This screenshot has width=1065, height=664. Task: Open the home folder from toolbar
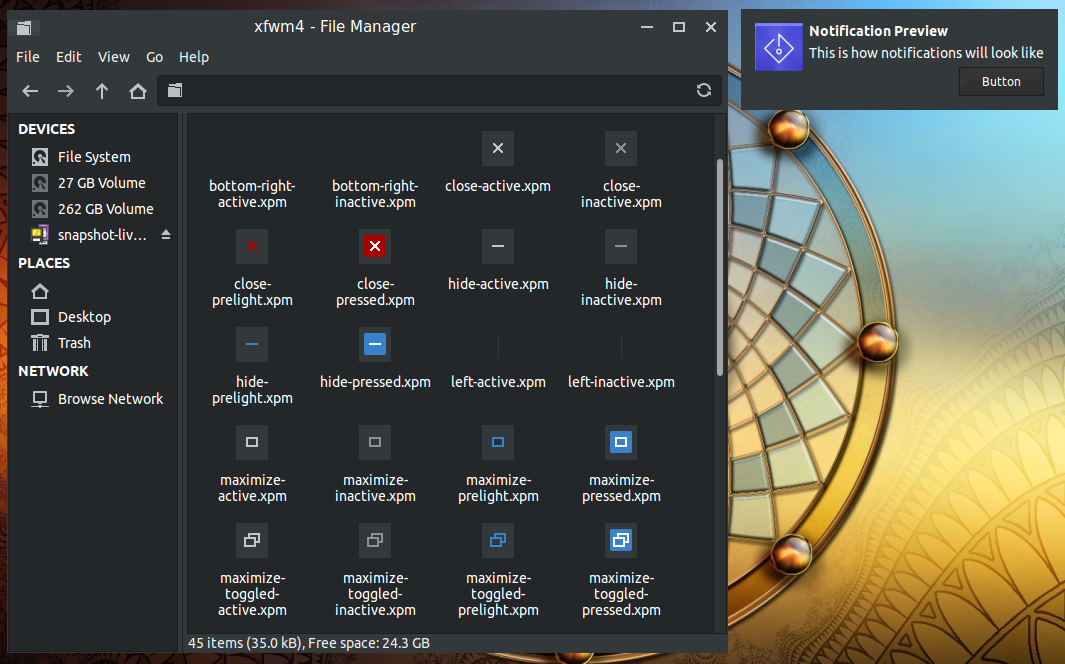pos(138,91)
